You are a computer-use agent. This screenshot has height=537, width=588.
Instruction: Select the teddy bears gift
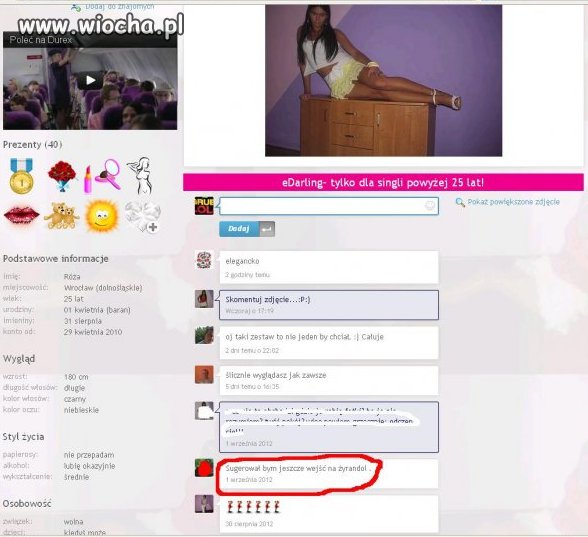[x=62, y=215]
